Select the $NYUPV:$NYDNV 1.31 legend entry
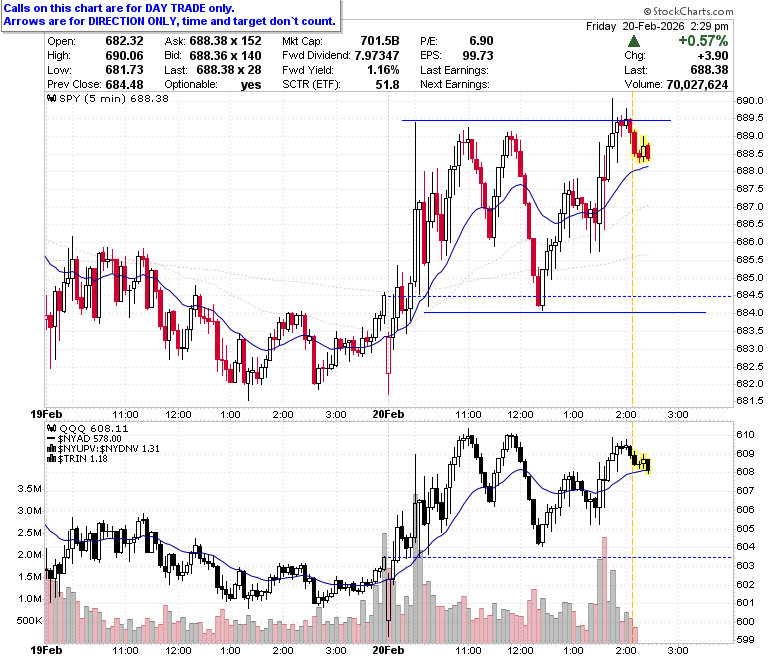Image resolution: width=780 pixels, height=659 pixels. (x=108, y=449)
